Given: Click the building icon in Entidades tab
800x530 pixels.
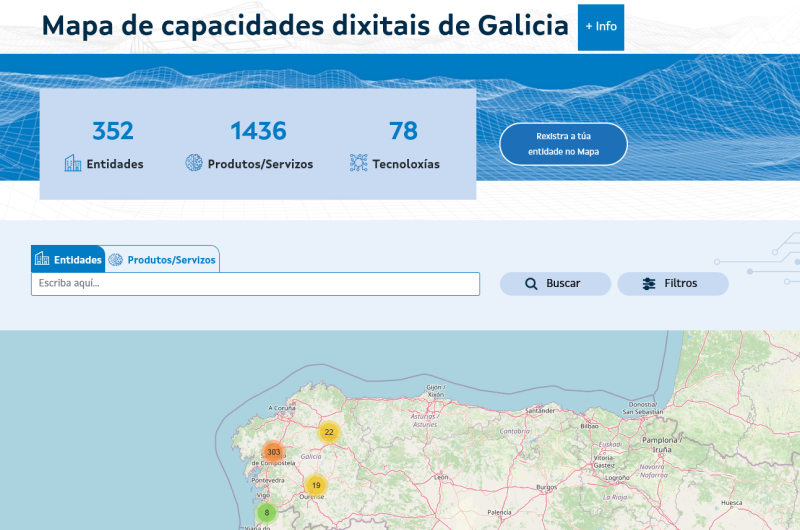Looking at the screenshot, I should 42,259.
